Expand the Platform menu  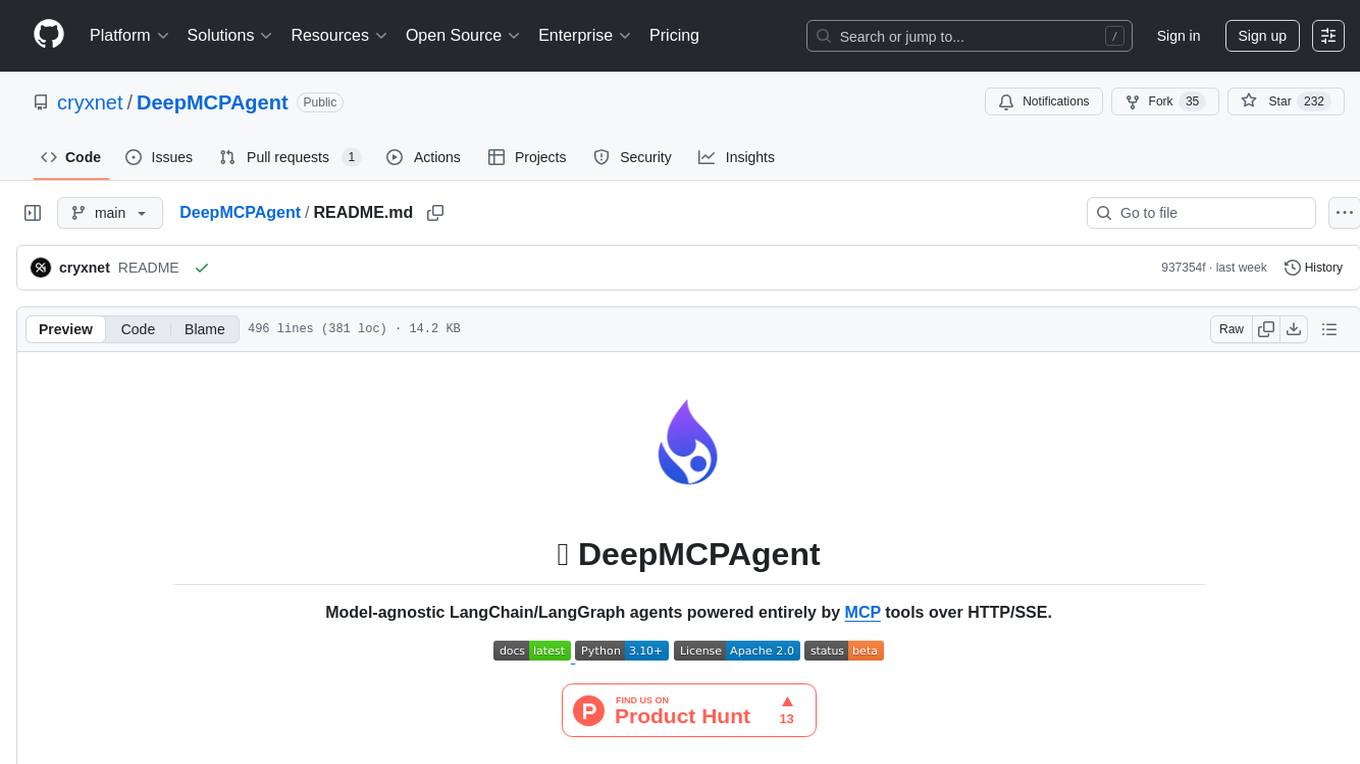pyautogui.click(x=129, y=35)
